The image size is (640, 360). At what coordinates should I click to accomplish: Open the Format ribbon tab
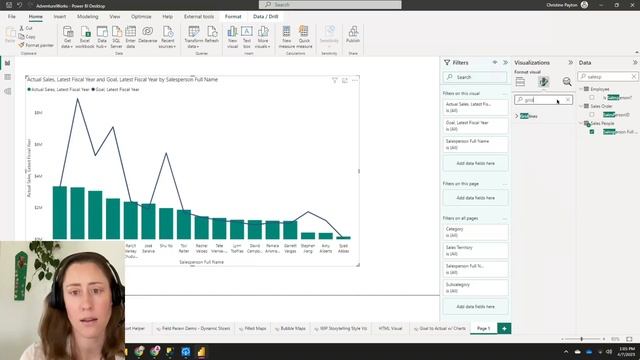233,16
